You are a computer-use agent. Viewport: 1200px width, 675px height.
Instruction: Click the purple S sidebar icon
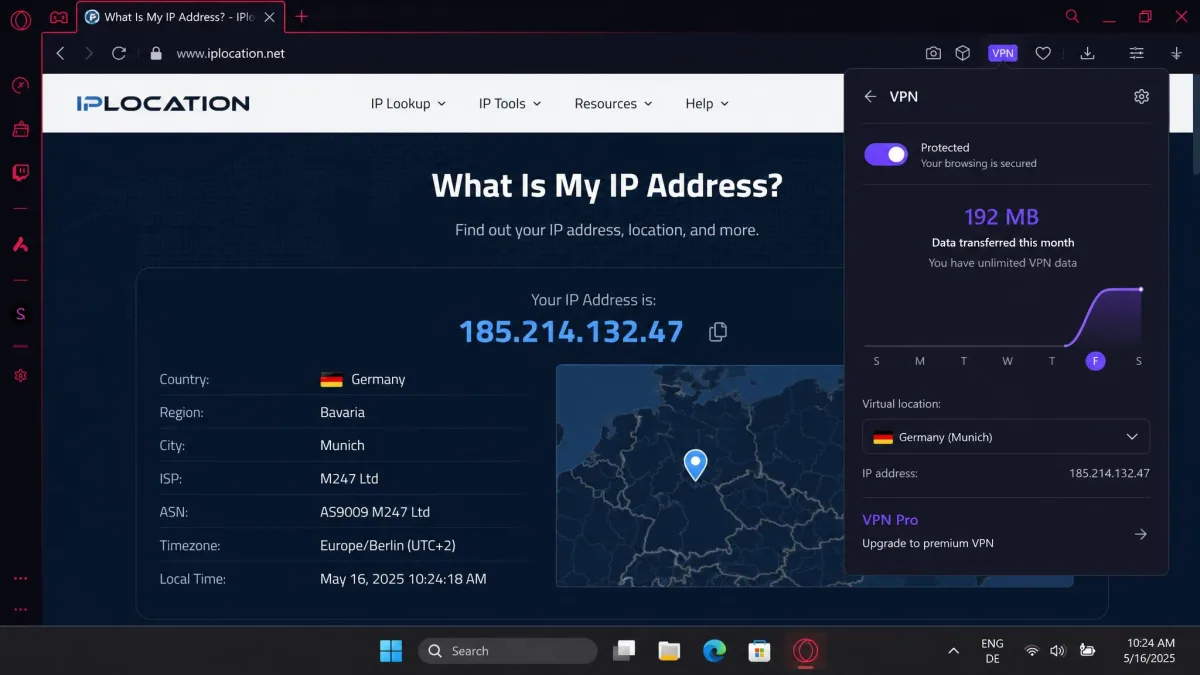tap(20, 314)
